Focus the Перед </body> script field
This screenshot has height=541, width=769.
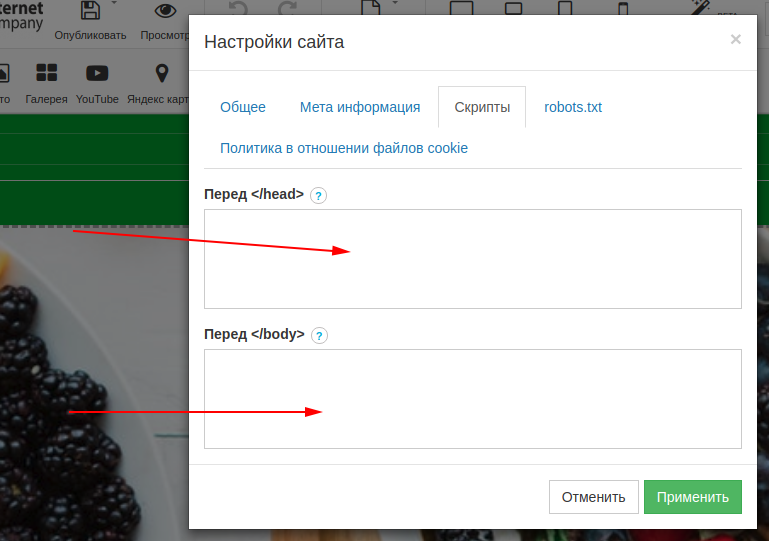pyautogui.click(x=472, y=398)
